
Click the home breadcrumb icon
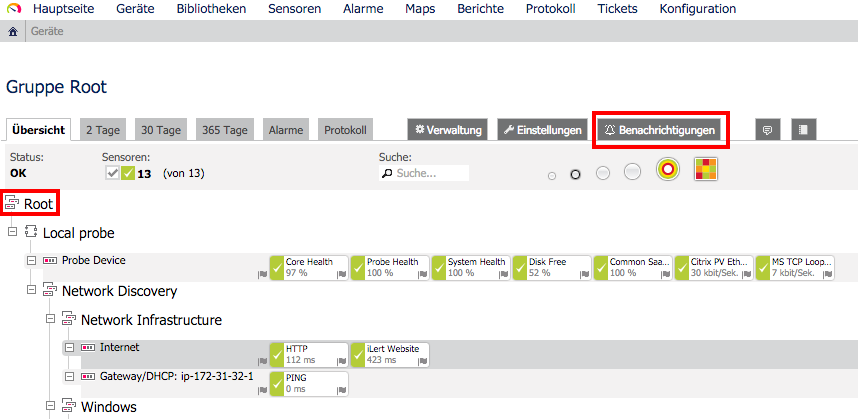click(13, 32)
